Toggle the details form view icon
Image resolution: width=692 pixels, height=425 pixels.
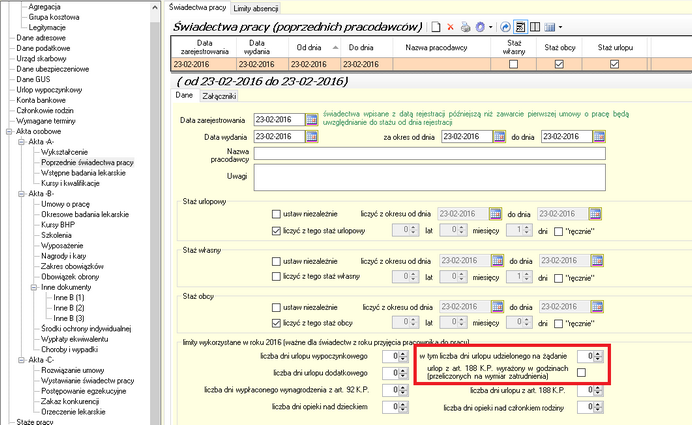coord(520,27)
